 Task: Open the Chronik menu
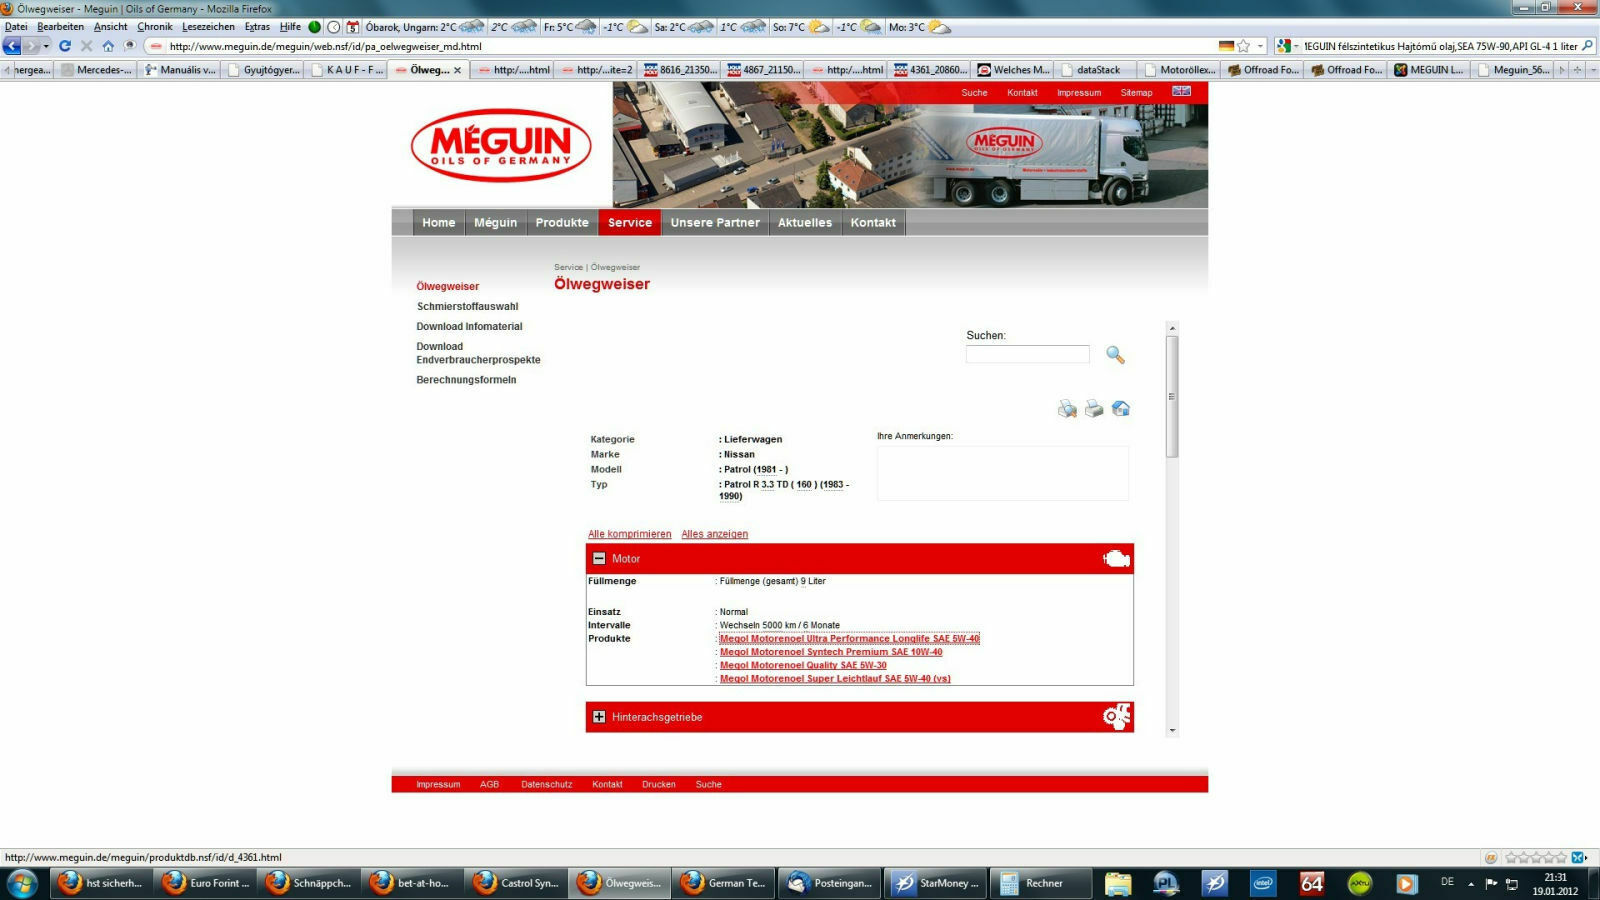[x=155, y=27]
